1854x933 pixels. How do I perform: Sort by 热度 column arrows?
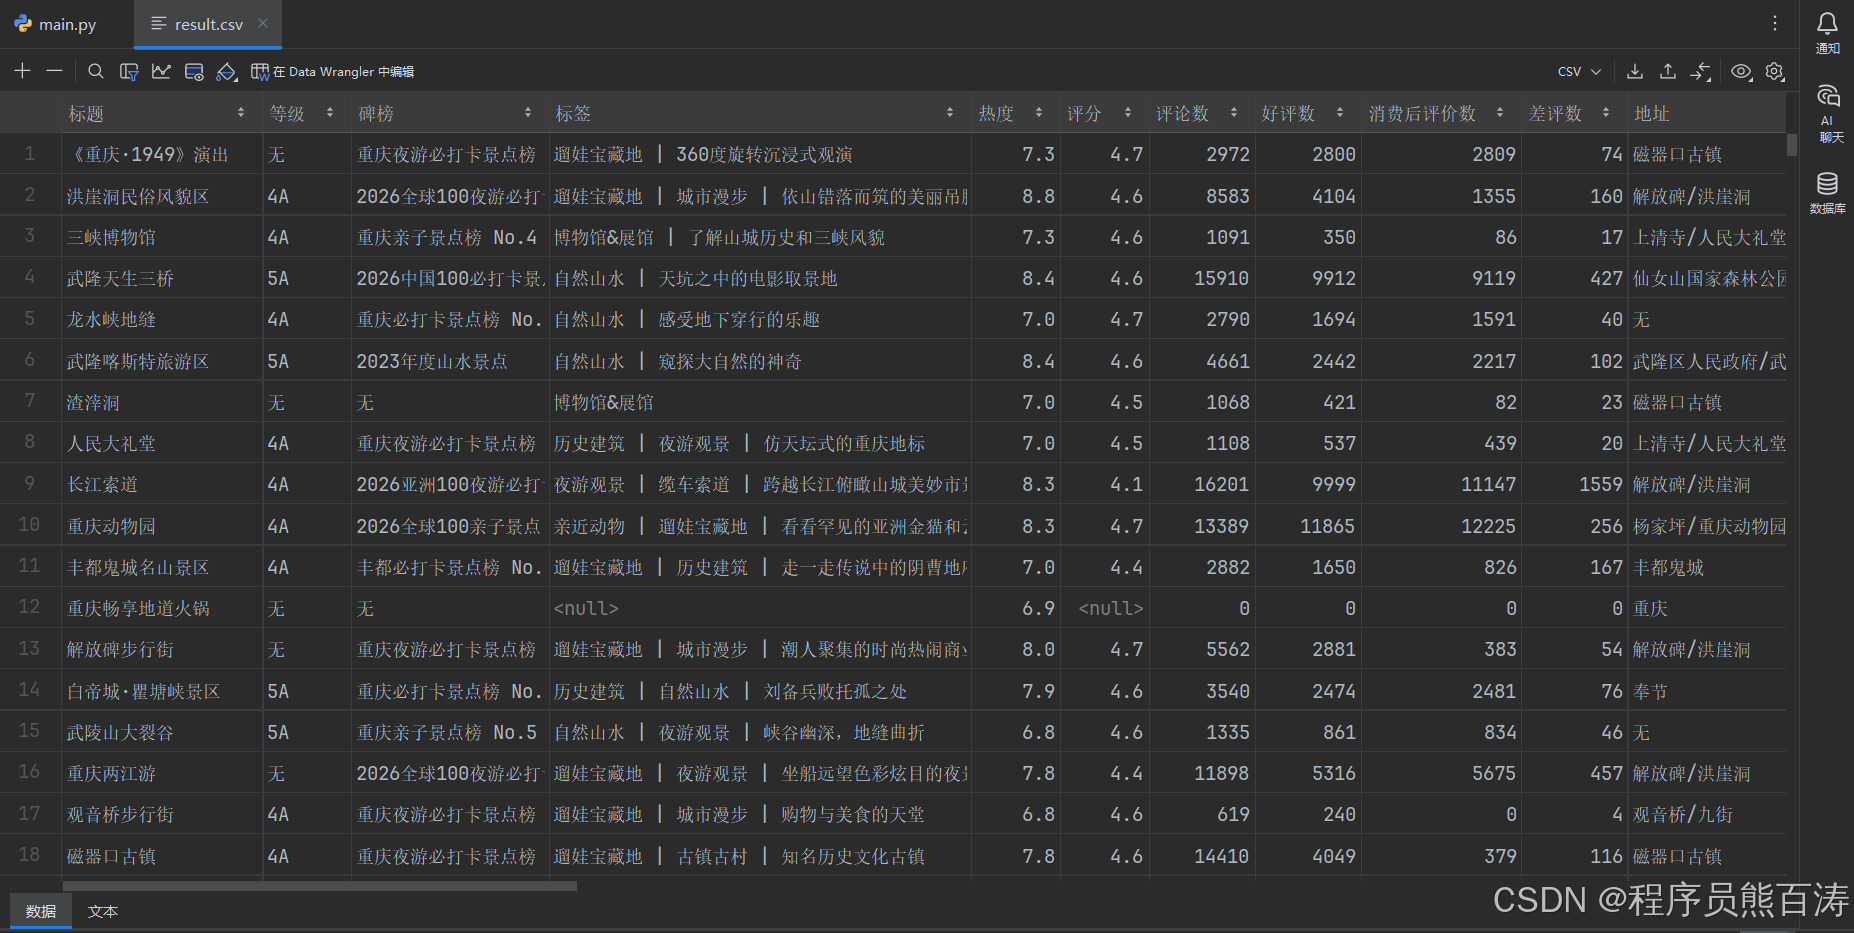1039,113
